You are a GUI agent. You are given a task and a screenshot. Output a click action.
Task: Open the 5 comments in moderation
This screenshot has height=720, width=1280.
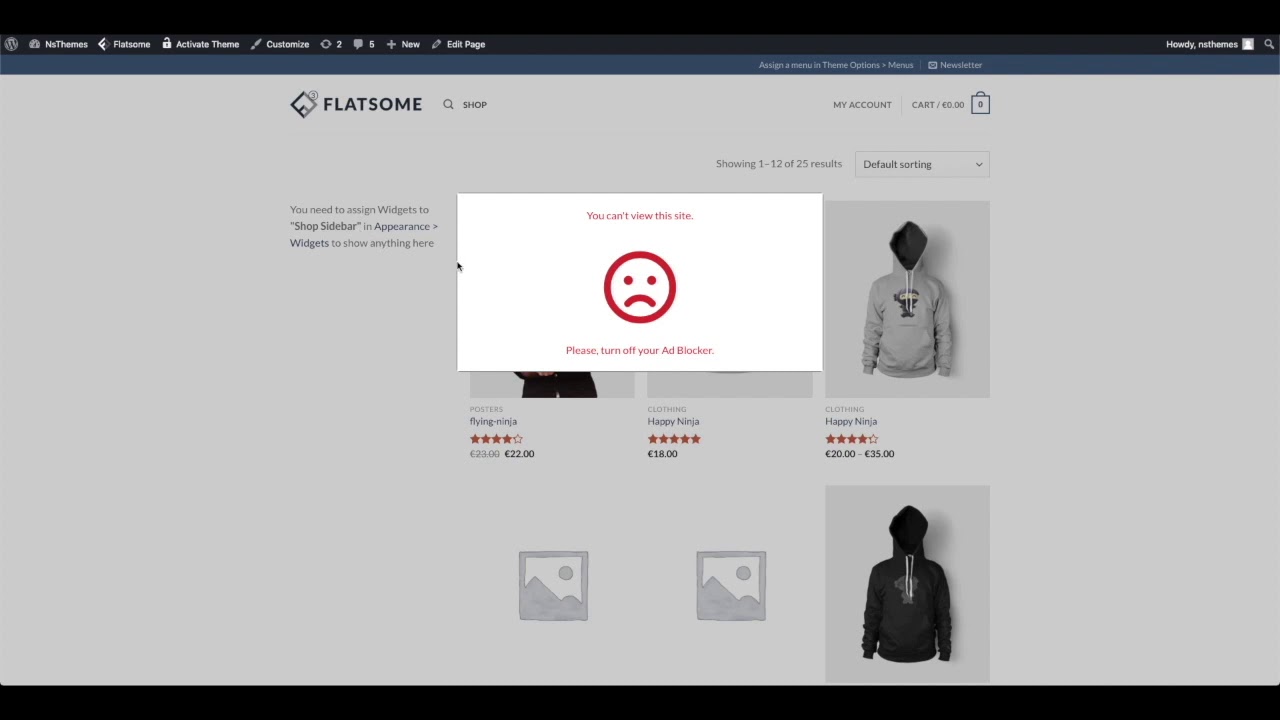click(364, 44)
